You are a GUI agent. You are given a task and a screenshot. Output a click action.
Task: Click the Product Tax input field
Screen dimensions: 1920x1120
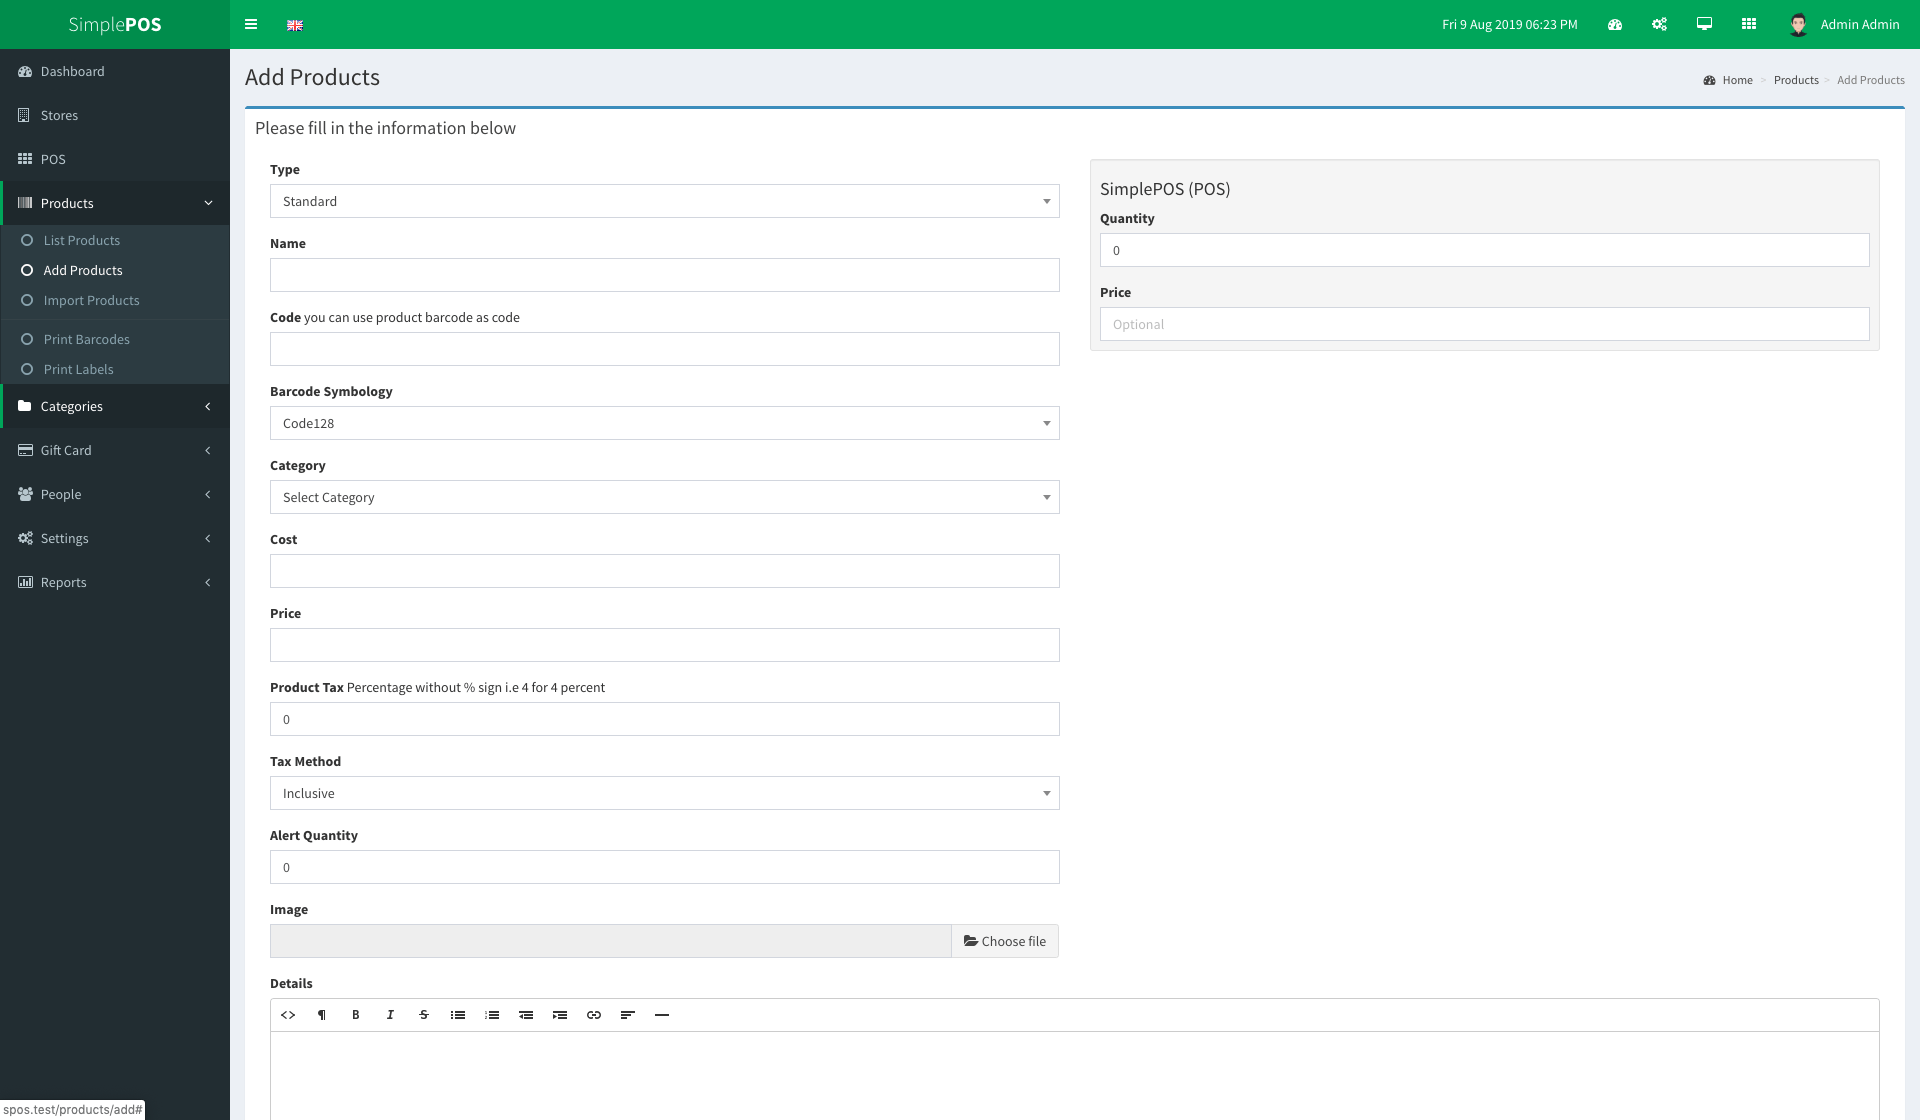click(665, 719)
